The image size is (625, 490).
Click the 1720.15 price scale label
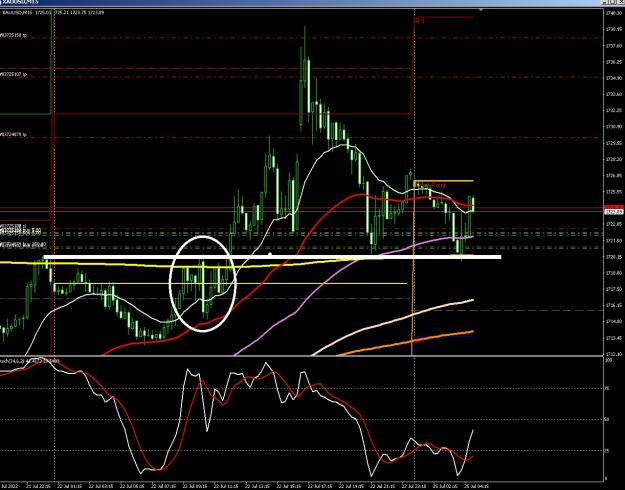[613, 257]
